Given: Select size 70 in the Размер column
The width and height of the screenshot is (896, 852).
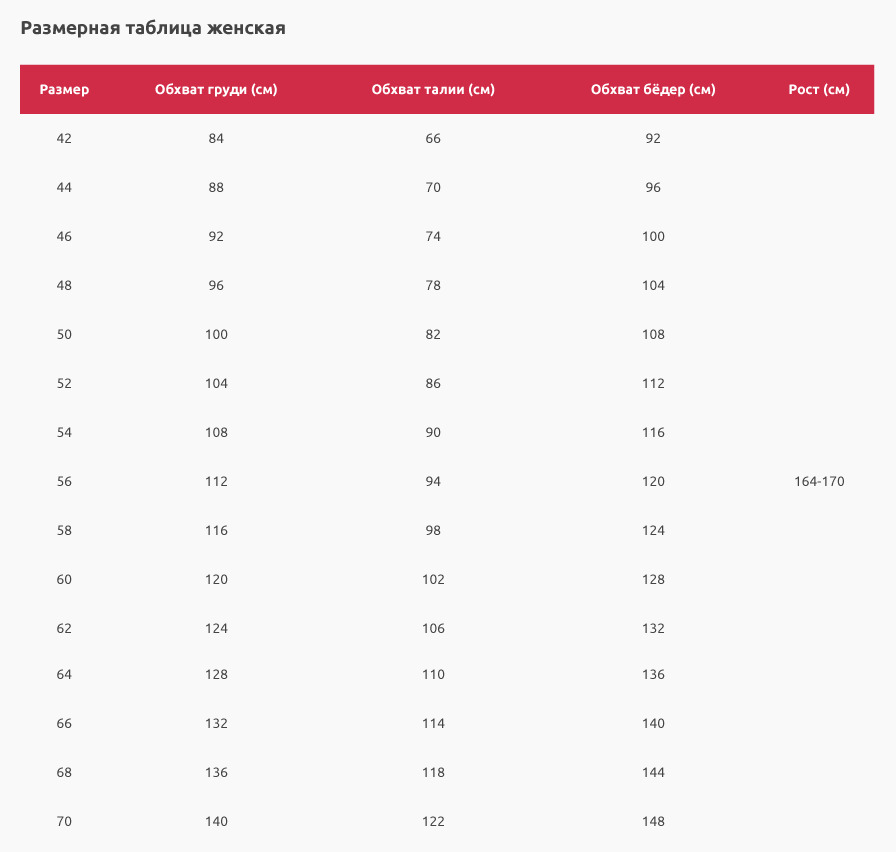Looking at the screenshot, I should 64,822.
